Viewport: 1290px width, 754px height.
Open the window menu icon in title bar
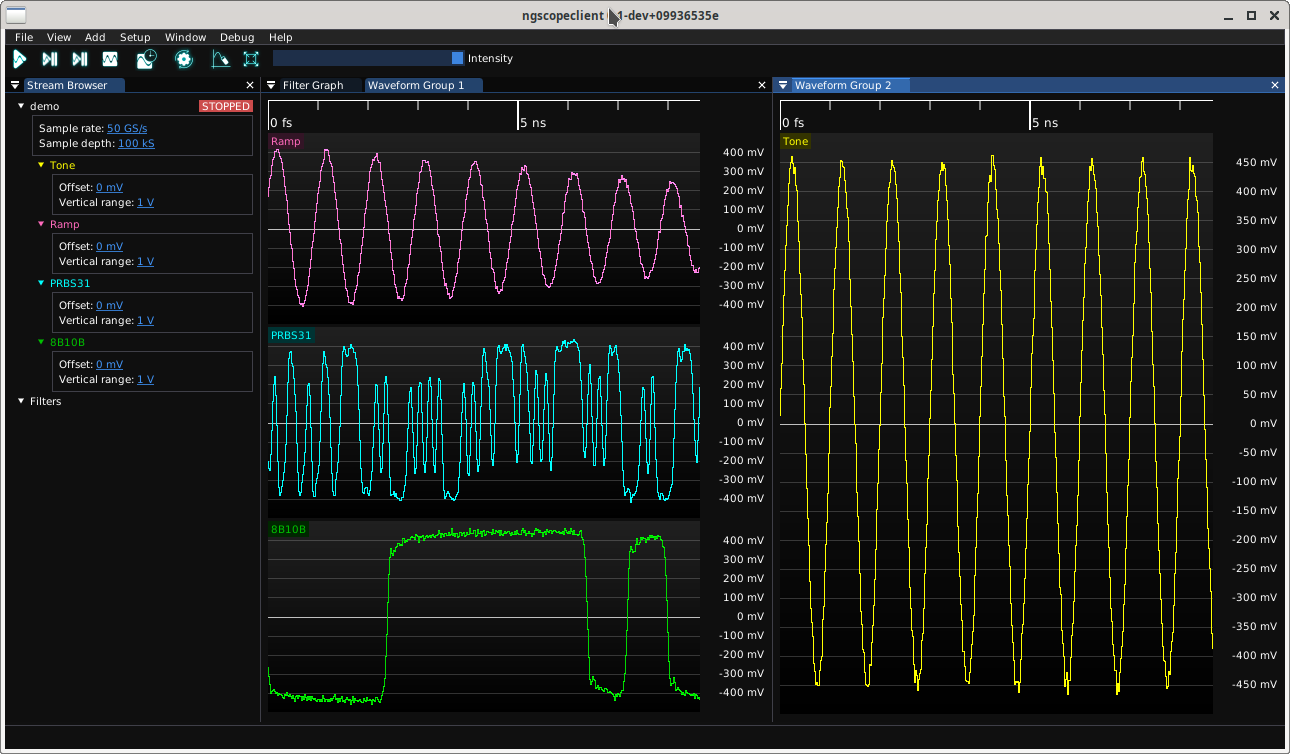[17, 15]
